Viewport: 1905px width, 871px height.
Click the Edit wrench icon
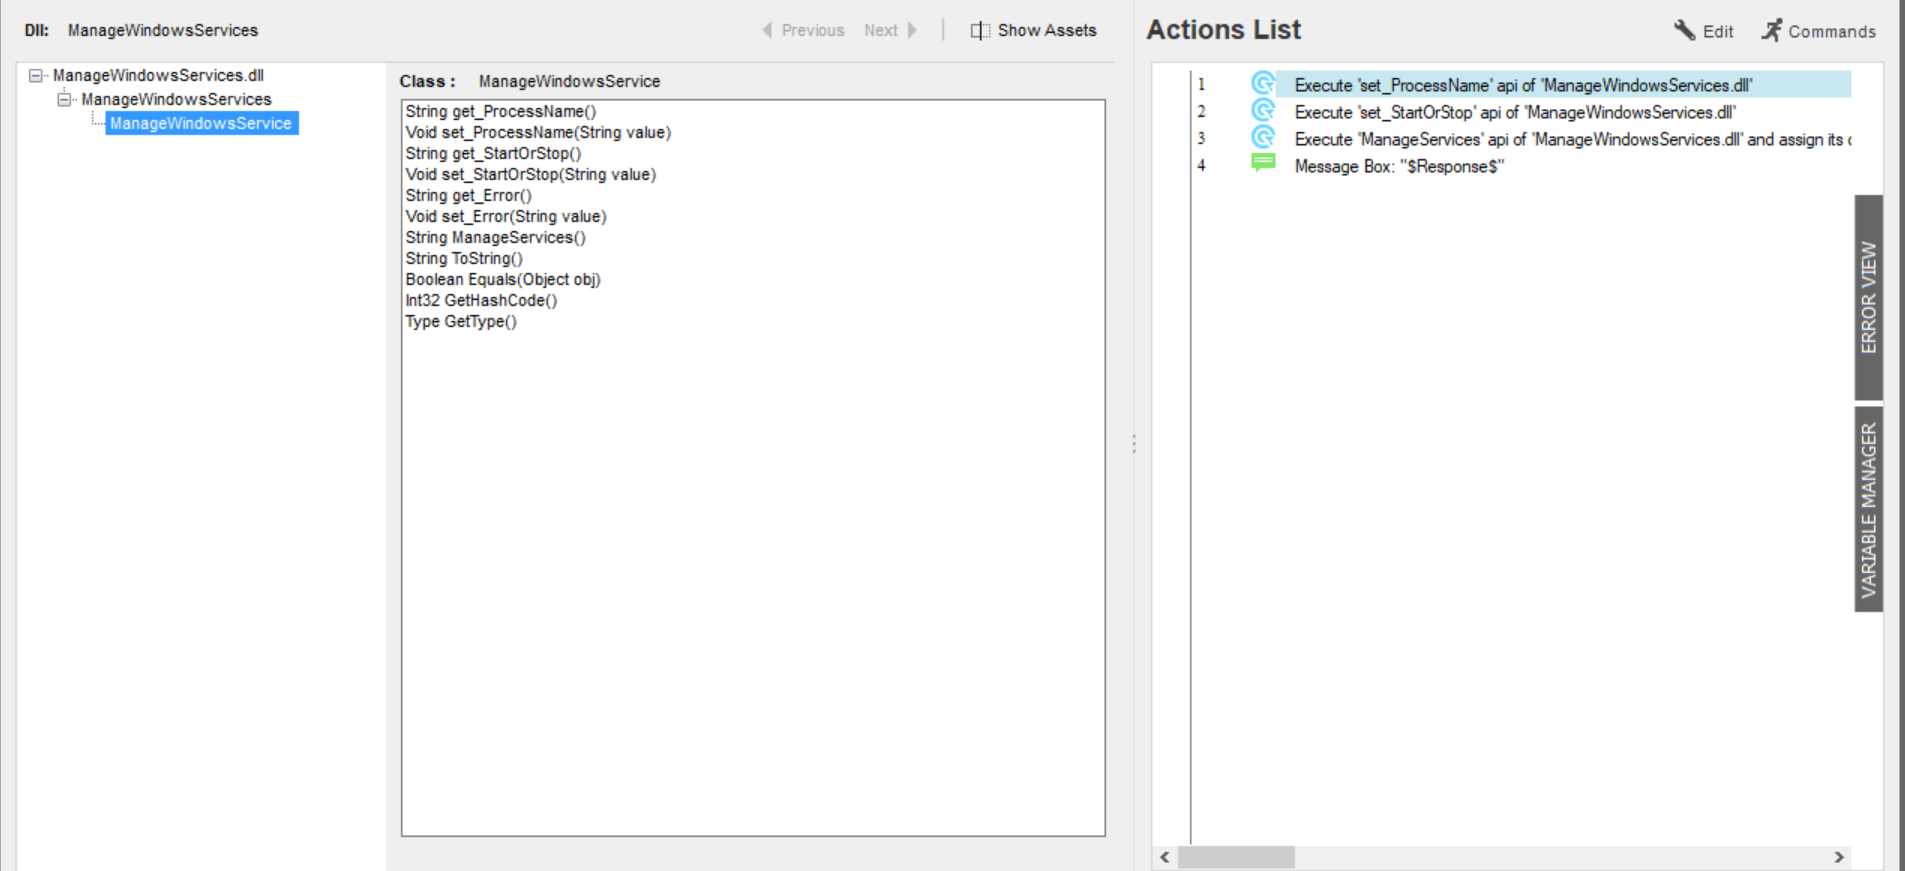tap(1685, 30)
